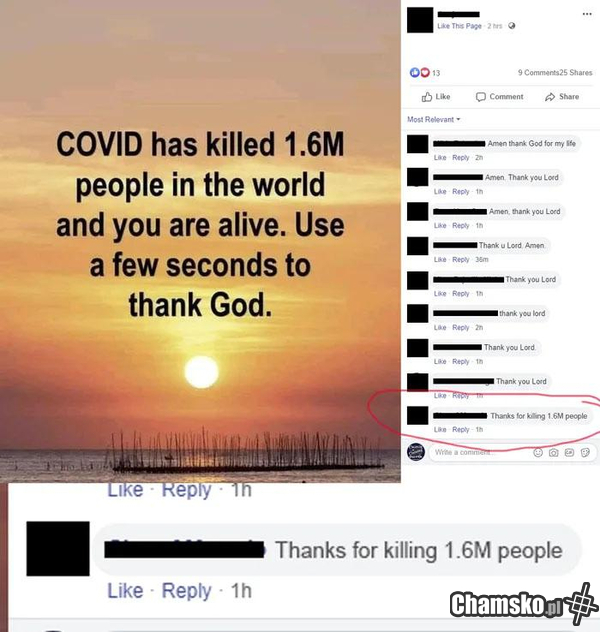Click the Comment button under post
The height and width of the screenshot is (632, 600).
pyautogui.click(x=500, y=97)
